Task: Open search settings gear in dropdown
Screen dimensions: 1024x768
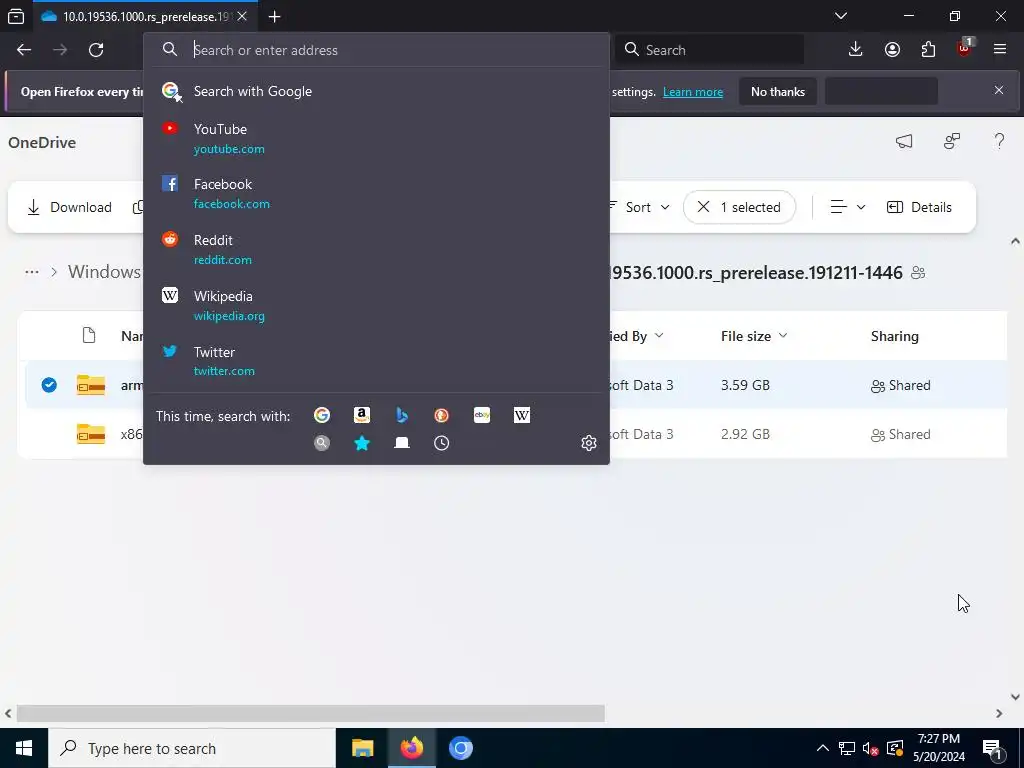Action: coord(588,443)
